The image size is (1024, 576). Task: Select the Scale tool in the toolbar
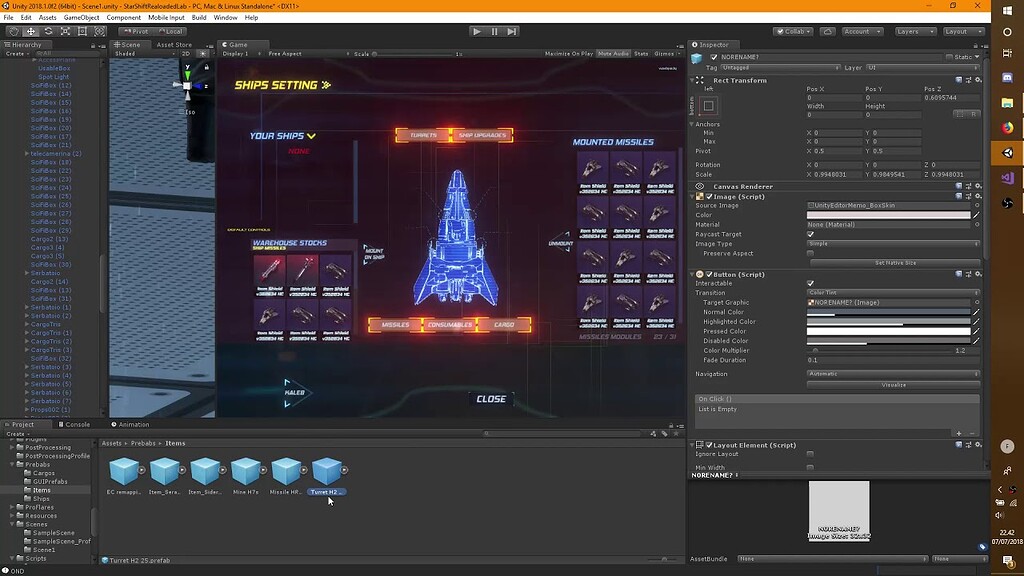point(63,31)
